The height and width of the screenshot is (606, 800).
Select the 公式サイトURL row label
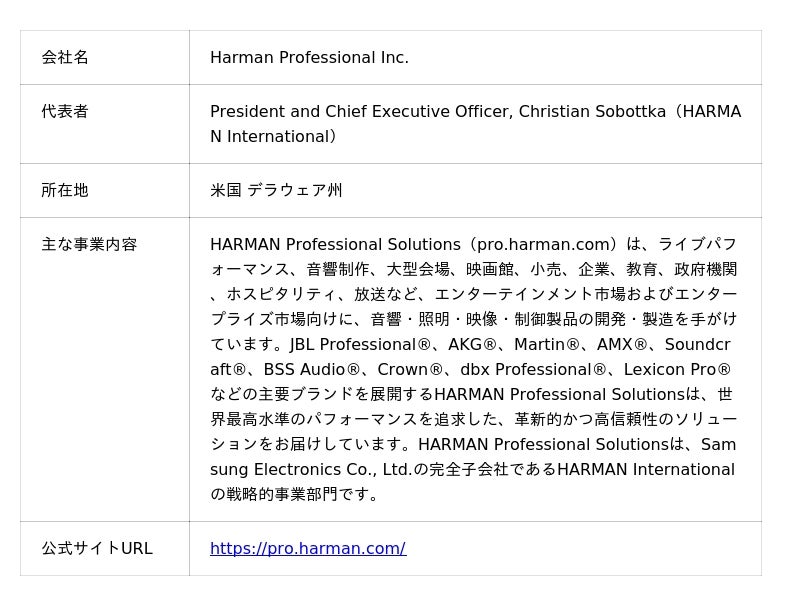coord(97,548)
